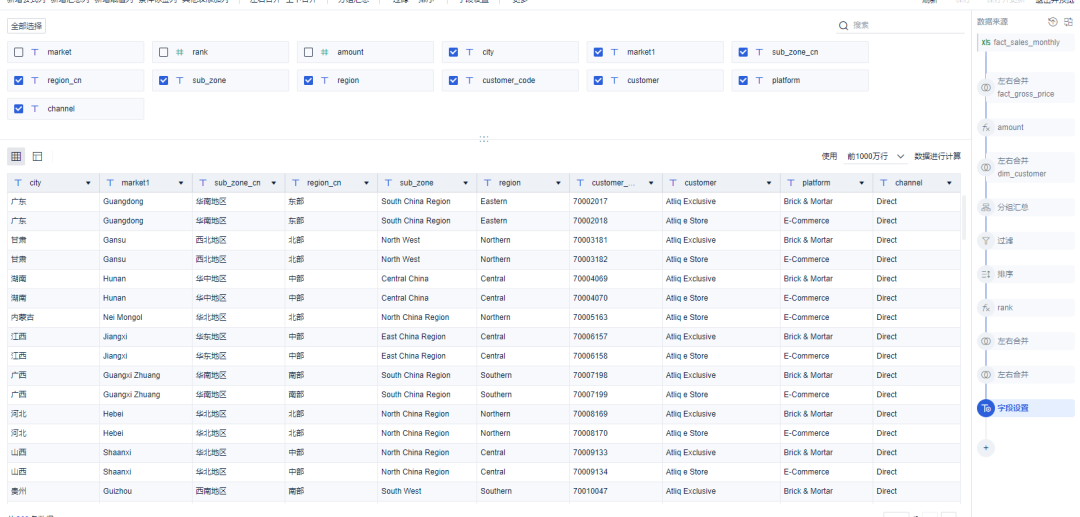This screenshot has width=1080, height=517.
Task: Click the number type icon beside amount field
Action: (324, 52)
